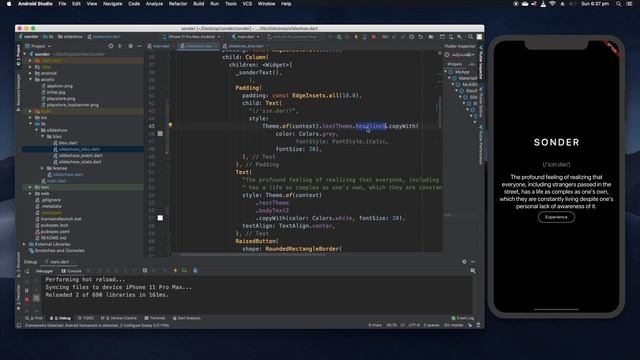The width and height of the screenshot is (640, 360).
Task: Open the Analyze menu
Action: coord(154,4)
